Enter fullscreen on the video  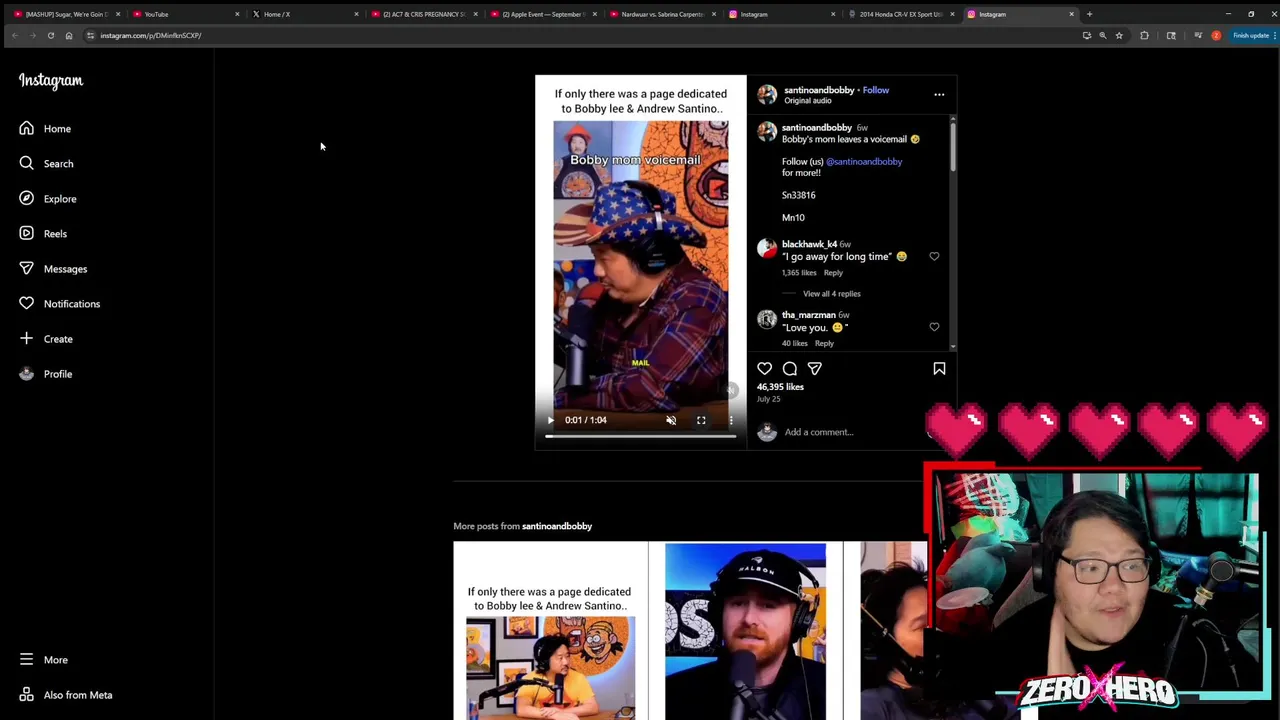coord(701,421)
